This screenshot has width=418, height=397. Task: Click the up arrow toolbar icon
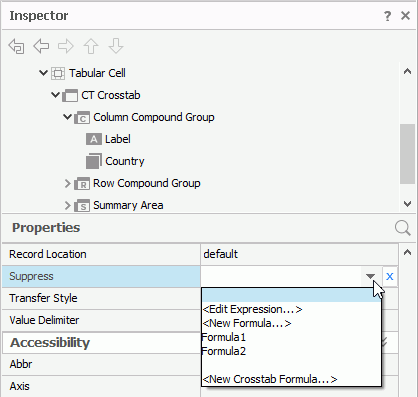(x=91, y=46)
